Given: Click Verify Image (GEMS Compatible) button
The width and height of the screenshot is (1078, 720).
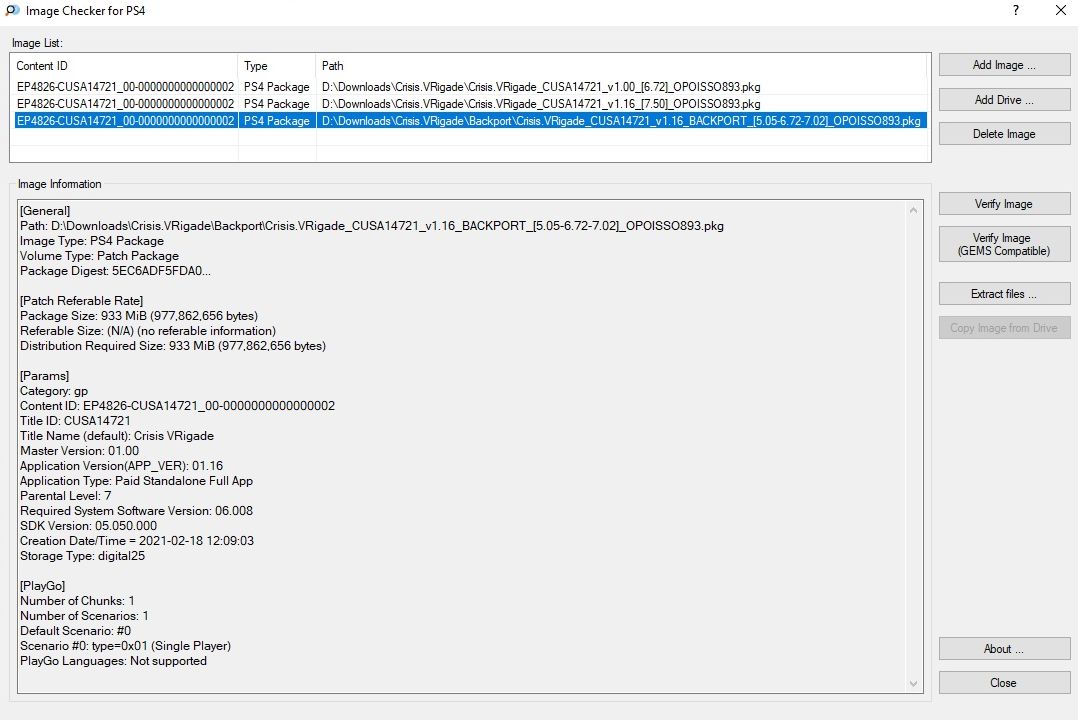Looking at the screenshot, I should coord(1004,244).
